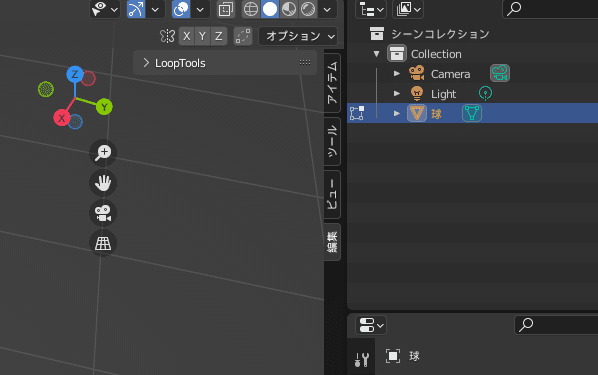
Task: Click the light data icon beside Light
Action: [x=485, y=93]
